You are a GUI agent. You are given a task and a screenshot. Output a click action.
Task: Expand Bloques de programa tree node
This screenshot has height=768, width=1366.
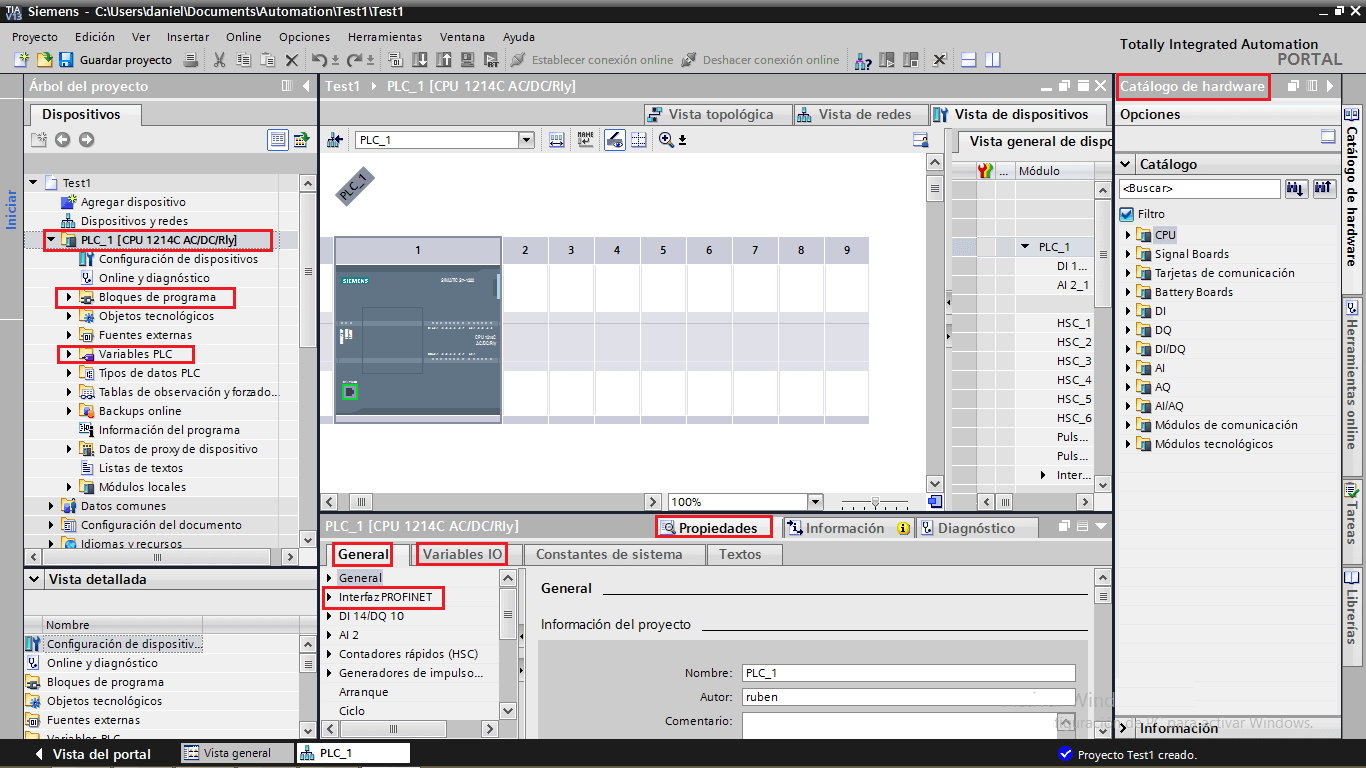pyautogui.click(x=69, y=297)
